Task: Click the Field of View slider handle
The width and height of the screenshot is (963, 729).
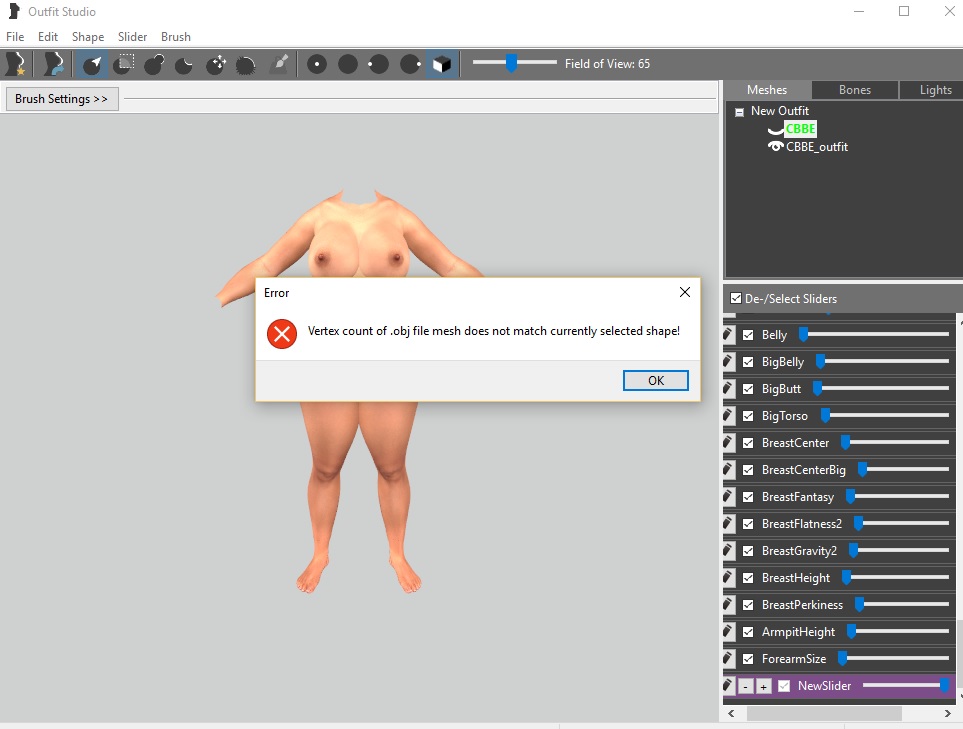Action: (511, 63)
